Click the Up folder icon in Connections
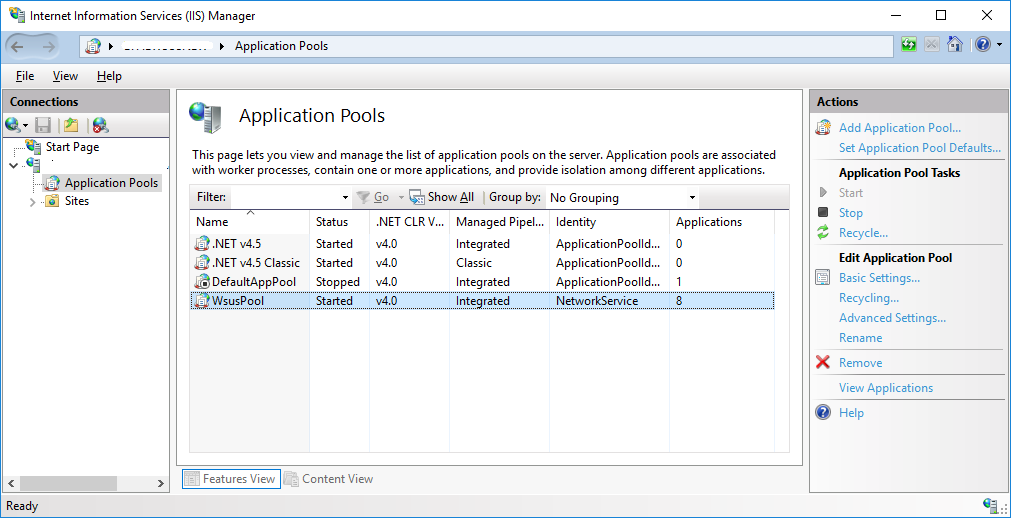1011x518 pixels. pyautogui.click(x=70, y=125)
